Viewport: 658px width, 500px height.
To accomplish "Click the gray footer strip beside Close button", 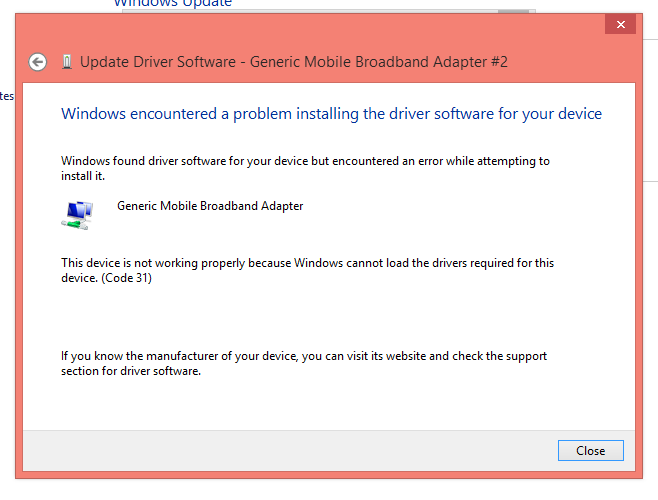I will tap(290, 450).
